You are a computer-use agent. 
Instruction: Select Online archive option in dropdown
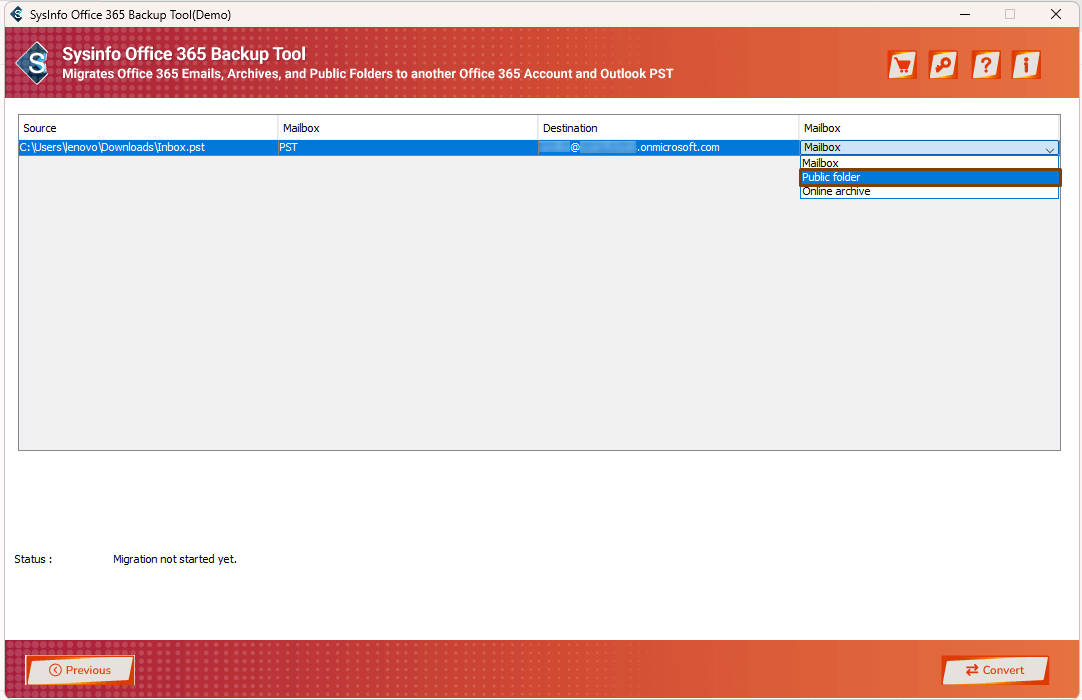pos(929,192)
